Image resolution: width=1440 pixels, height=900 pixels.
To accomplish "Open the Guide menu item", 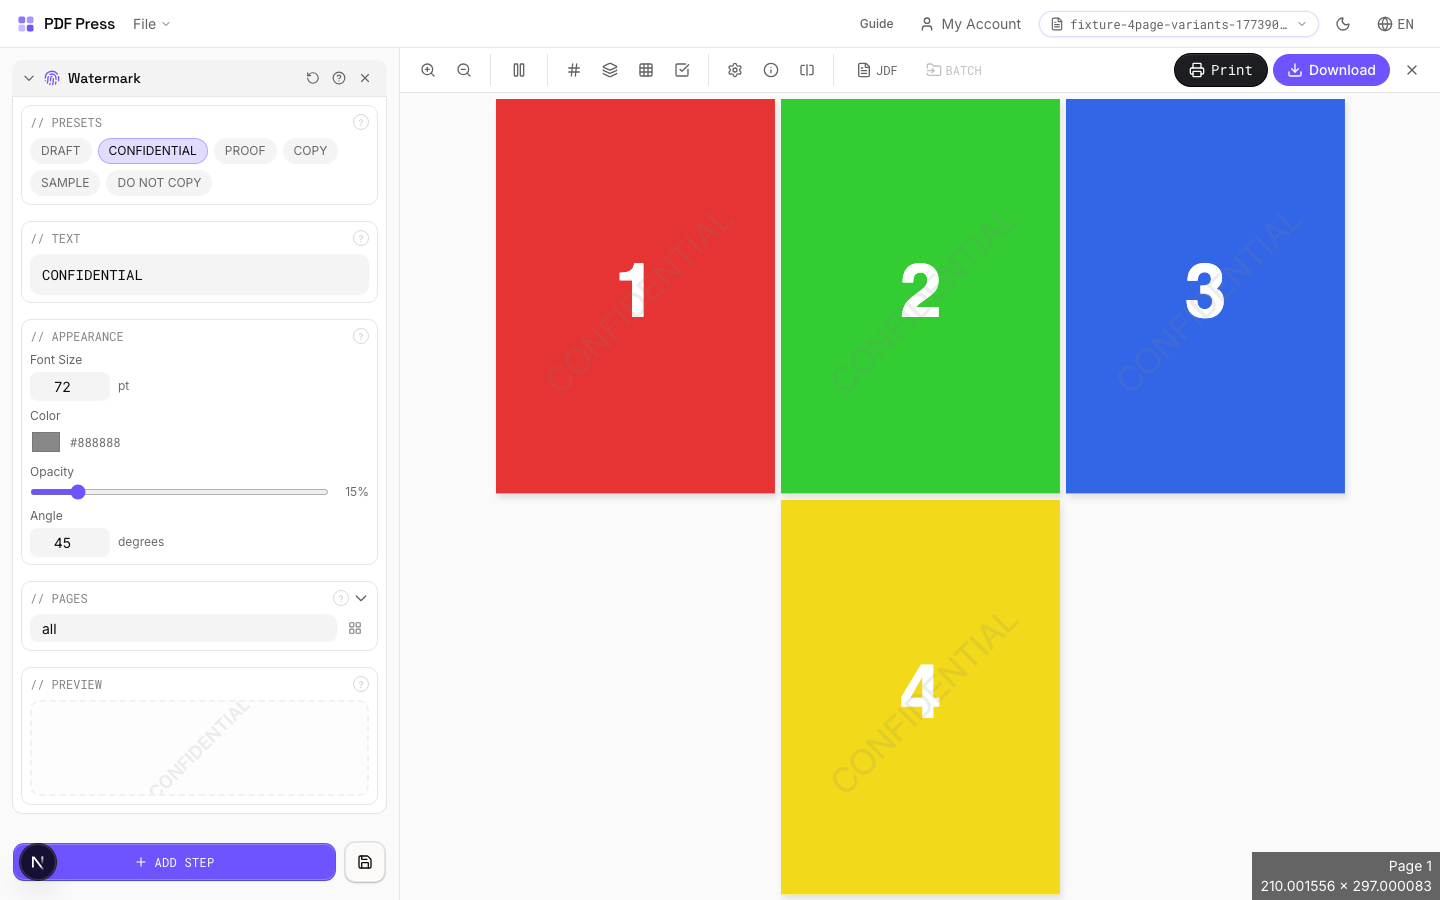I will pyautogui.click(x=876, y=24).
